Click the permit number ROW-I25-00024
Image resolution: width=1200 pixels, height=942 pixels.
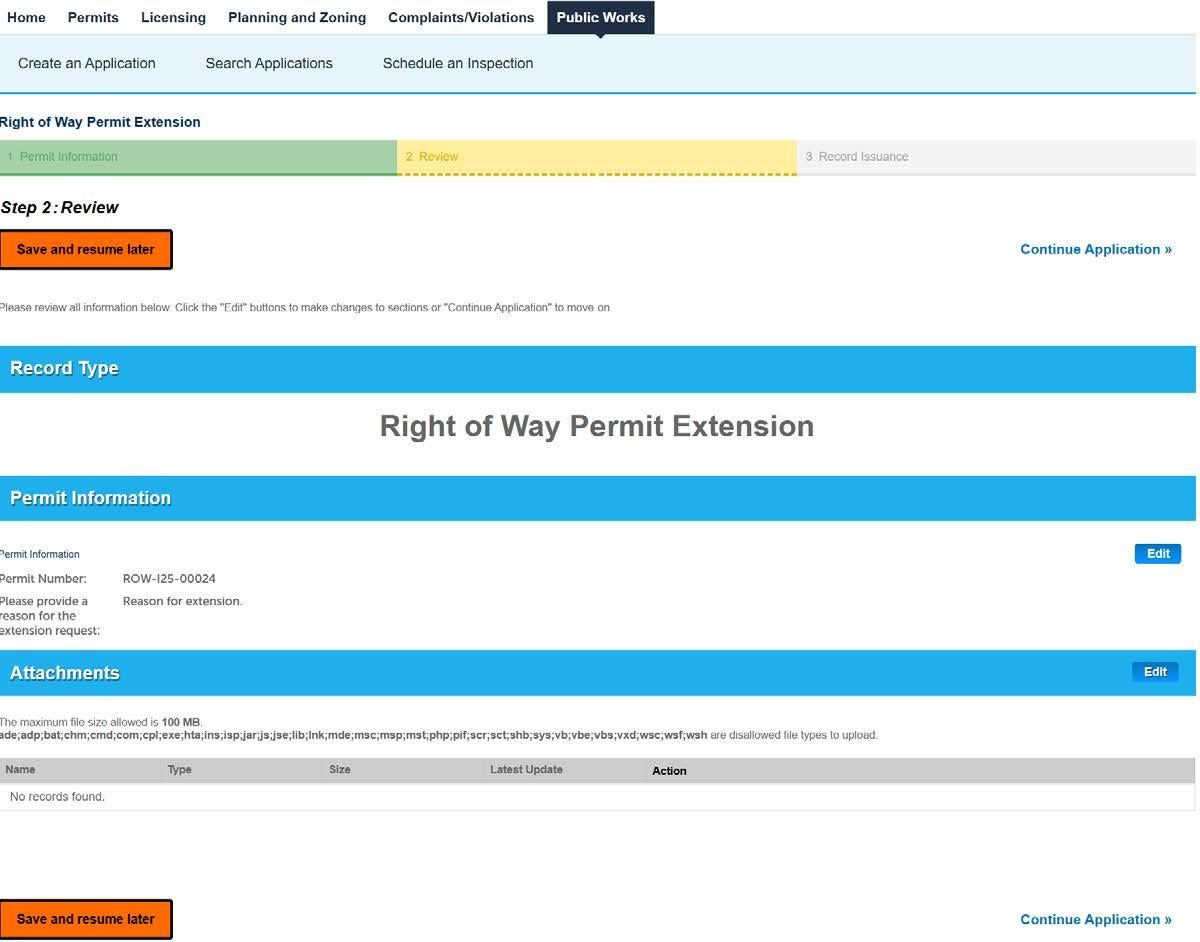169,578
